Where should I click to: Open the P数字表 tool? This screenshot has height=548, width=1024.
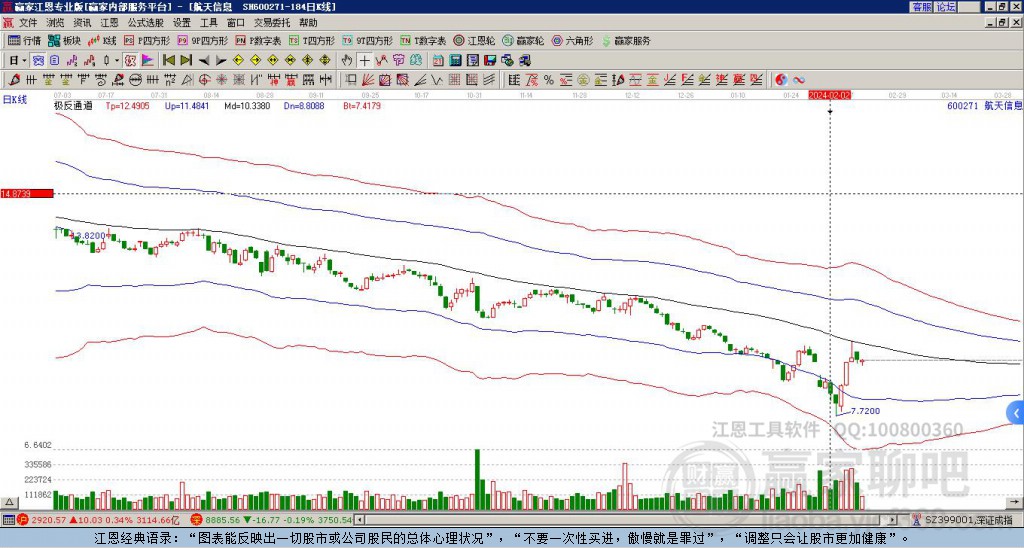coord(258,40)
